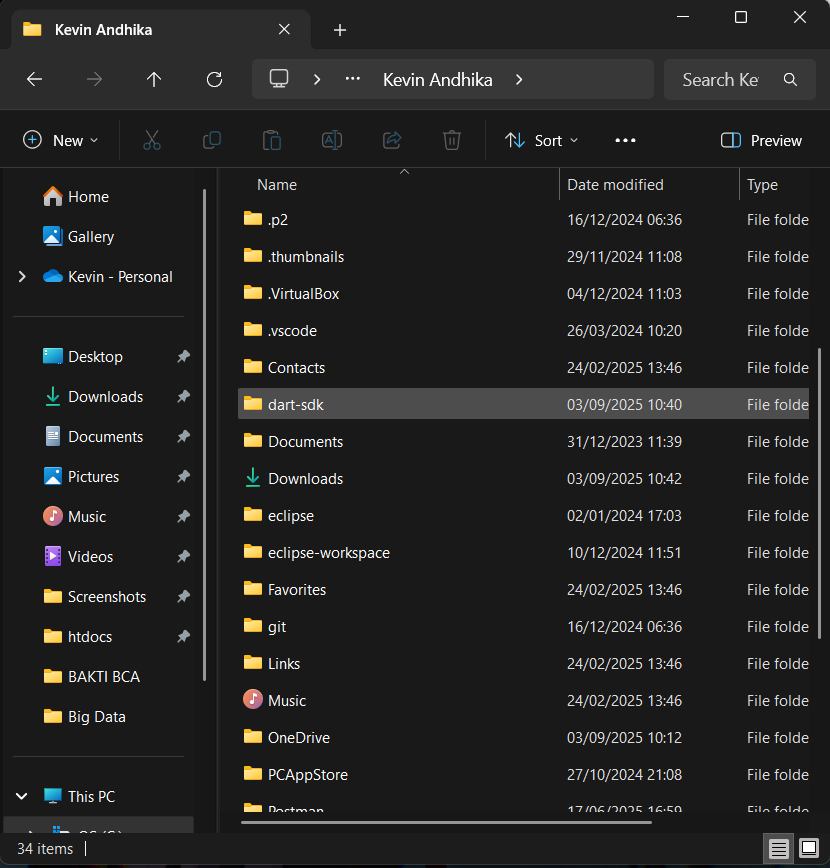Switch to details view in the status bar
The image size is (830, 868).
coord(778,848)
